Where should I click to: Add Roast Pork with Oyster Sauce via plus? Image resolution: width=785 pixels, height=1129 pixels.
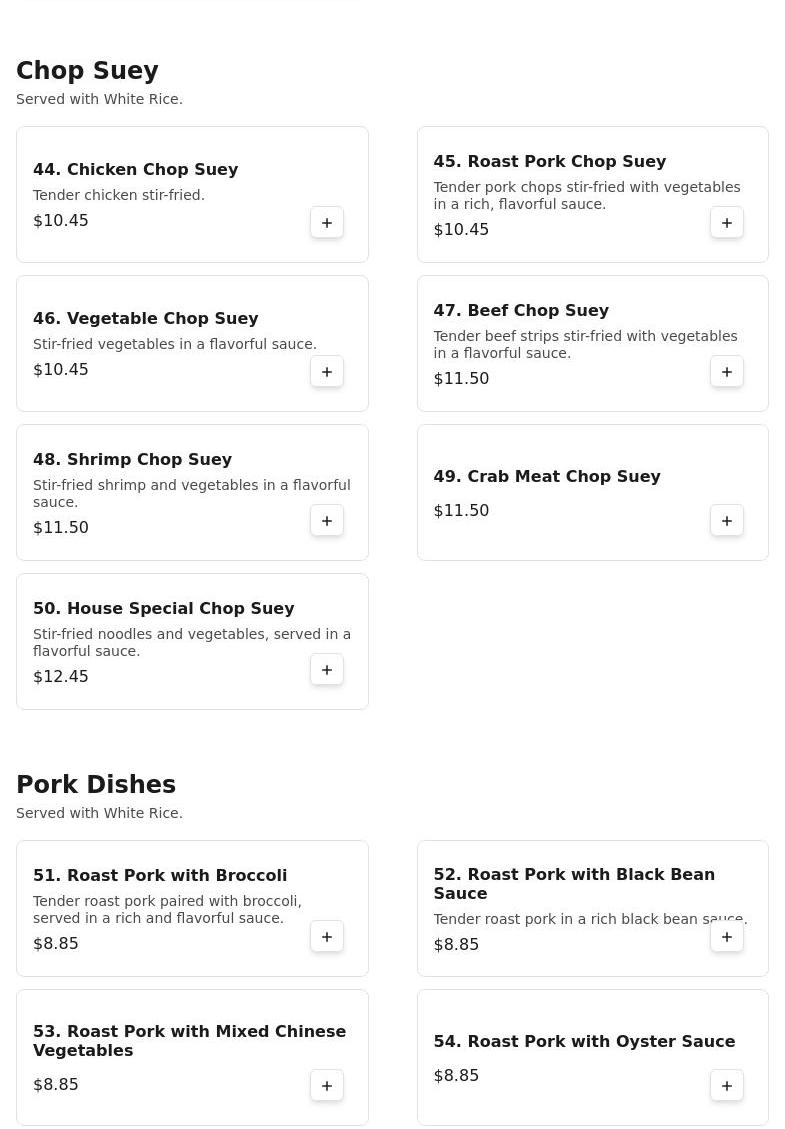coord(727,1086)
